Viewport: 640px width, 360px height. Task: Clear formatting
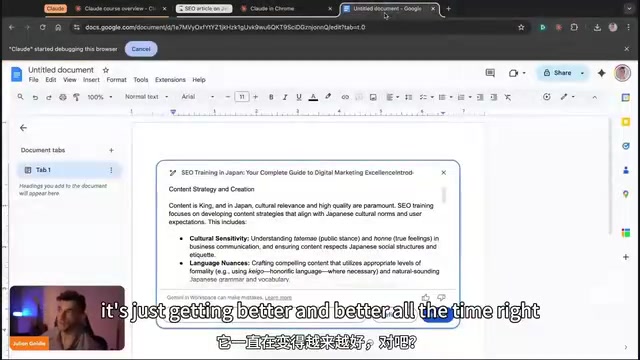[508, 97]
